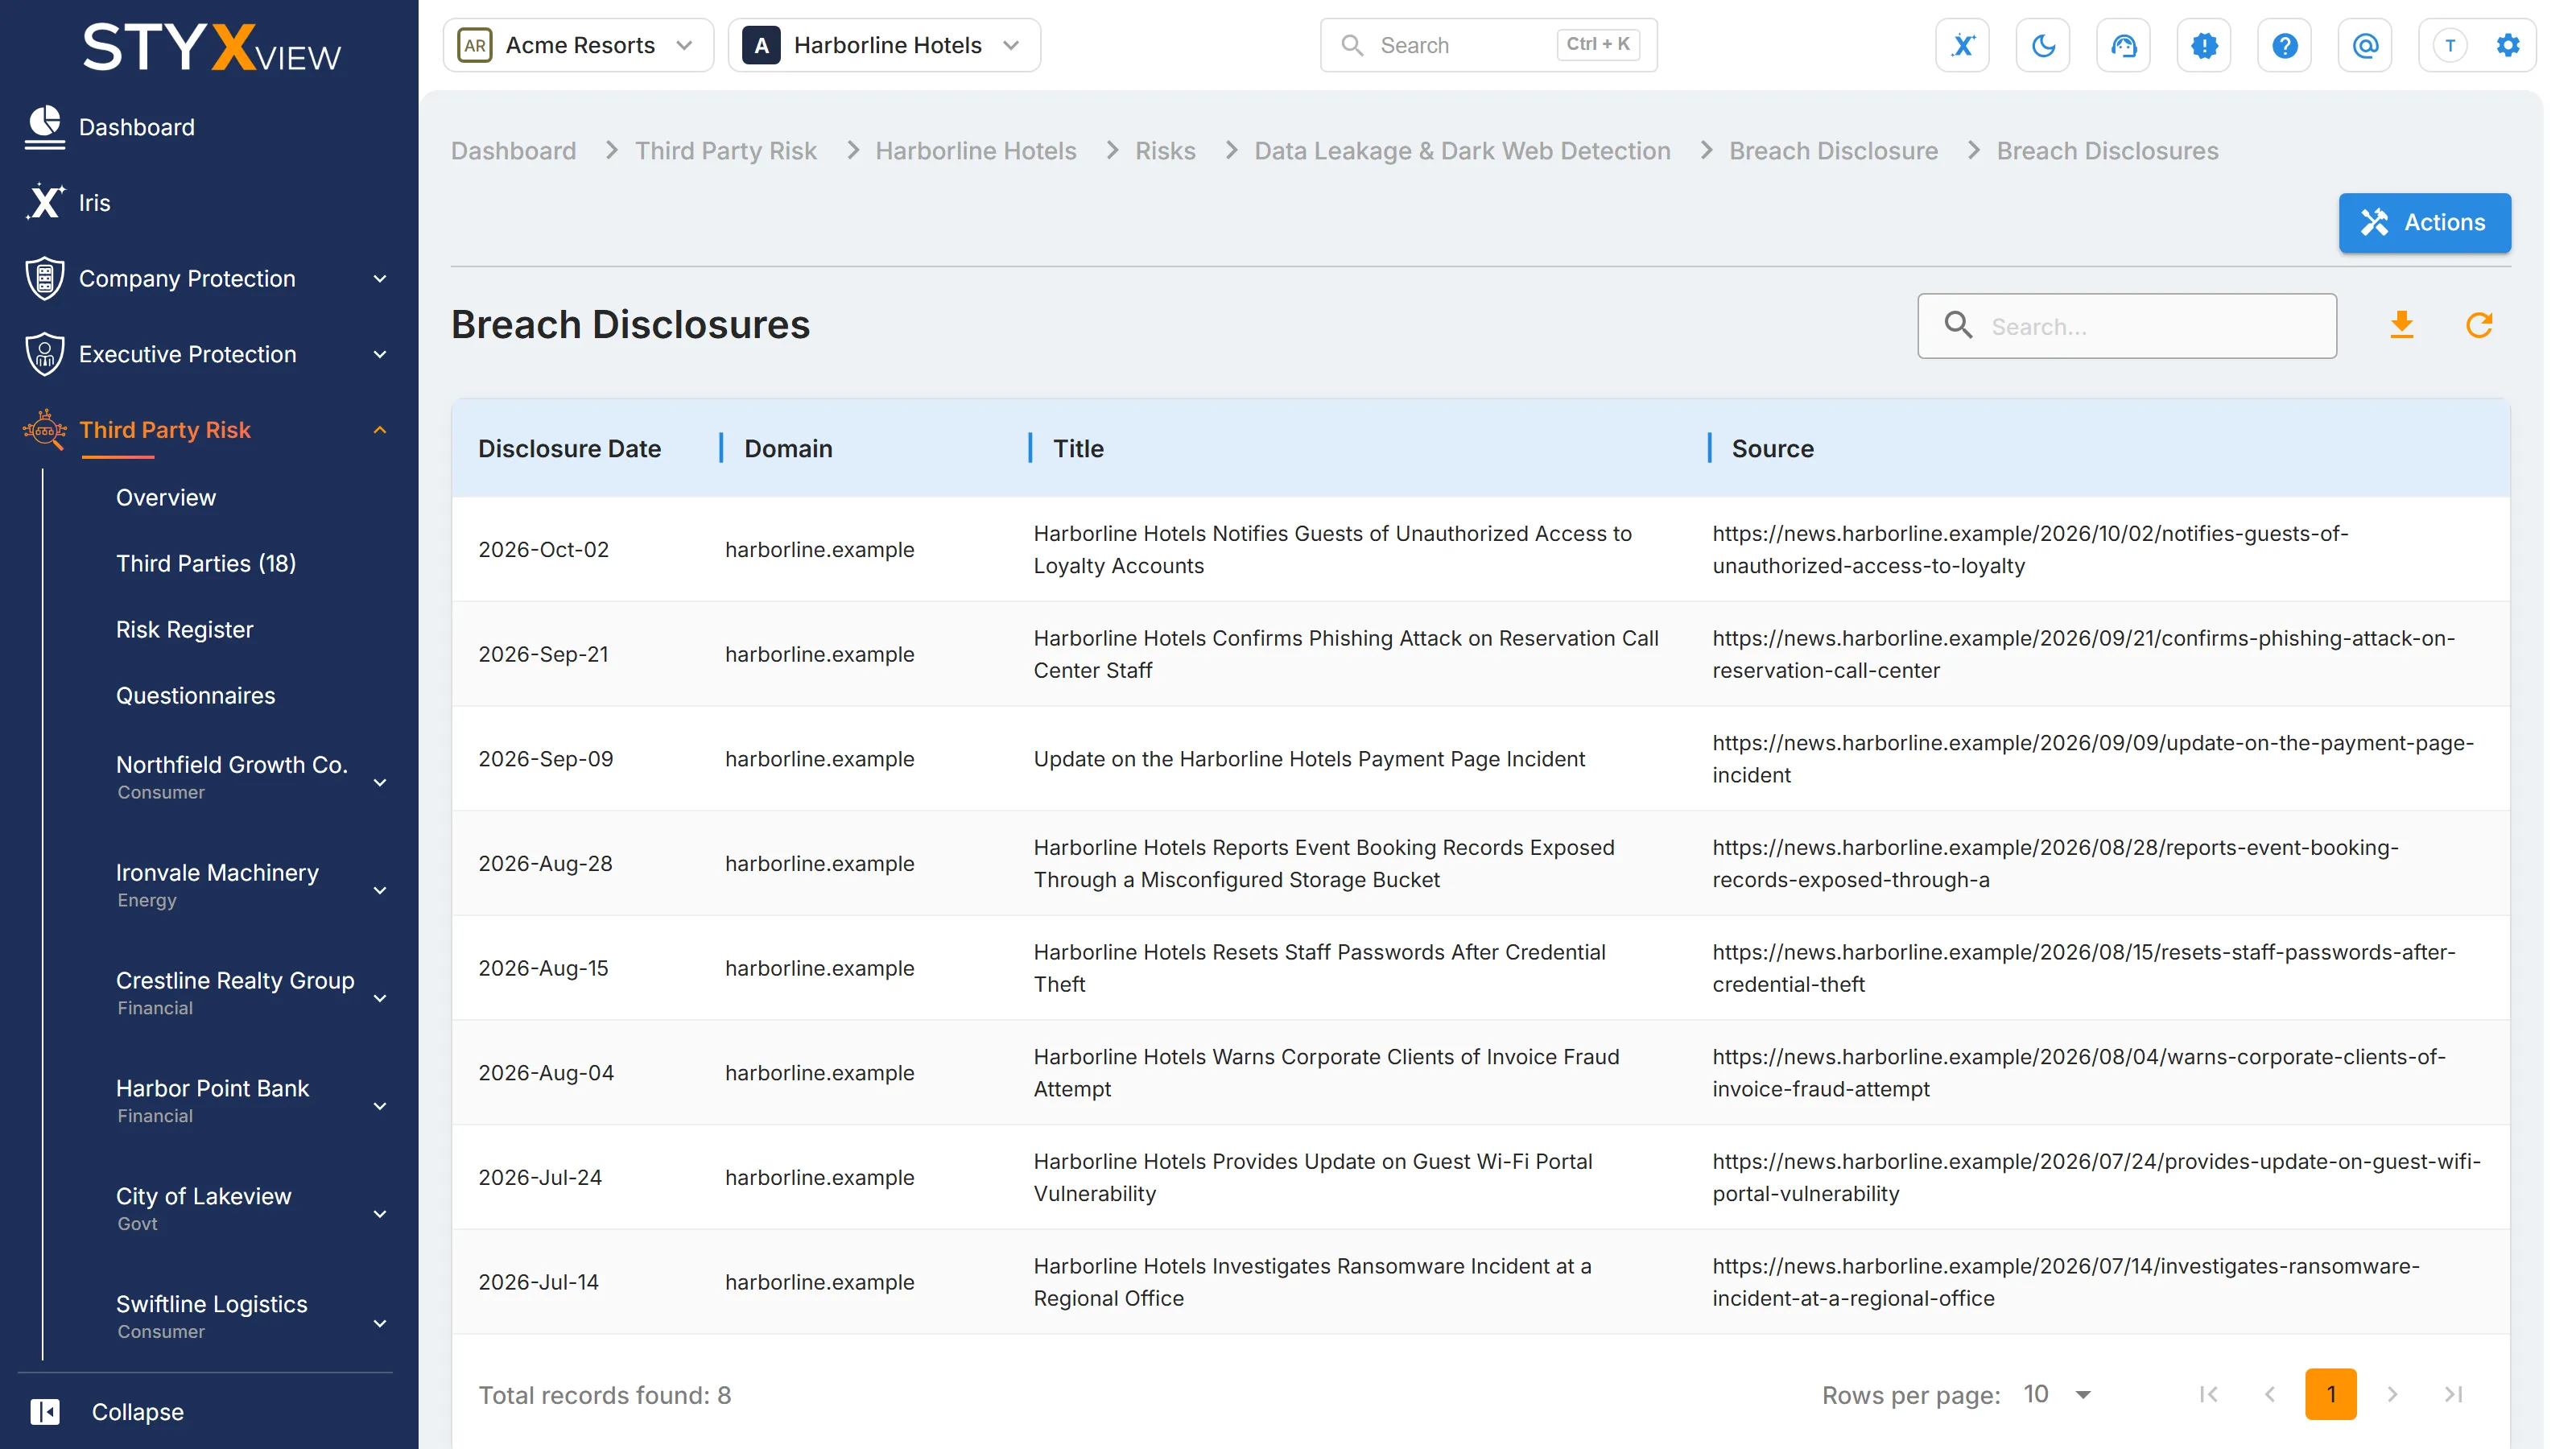Viewport: 2576px width, 1449px height.
Task: Go to Data Leakage & Dark Web Detection breadcrumb
Action: coord(1462,151)
